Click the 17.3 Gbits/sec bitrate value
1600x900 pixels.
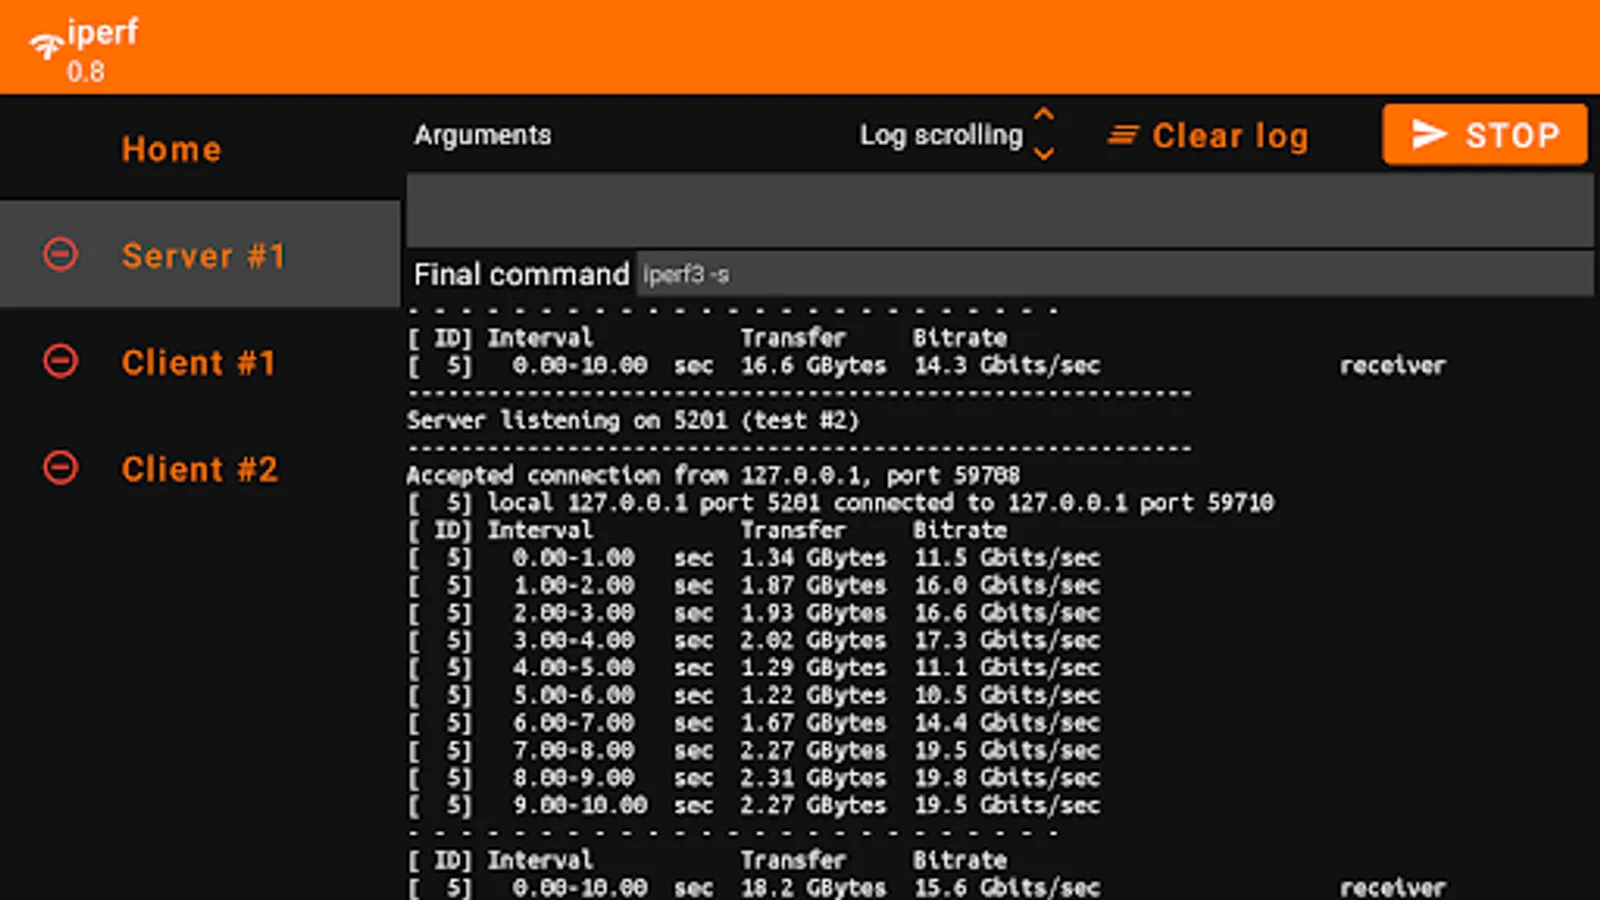click(x=1007, y=640)
